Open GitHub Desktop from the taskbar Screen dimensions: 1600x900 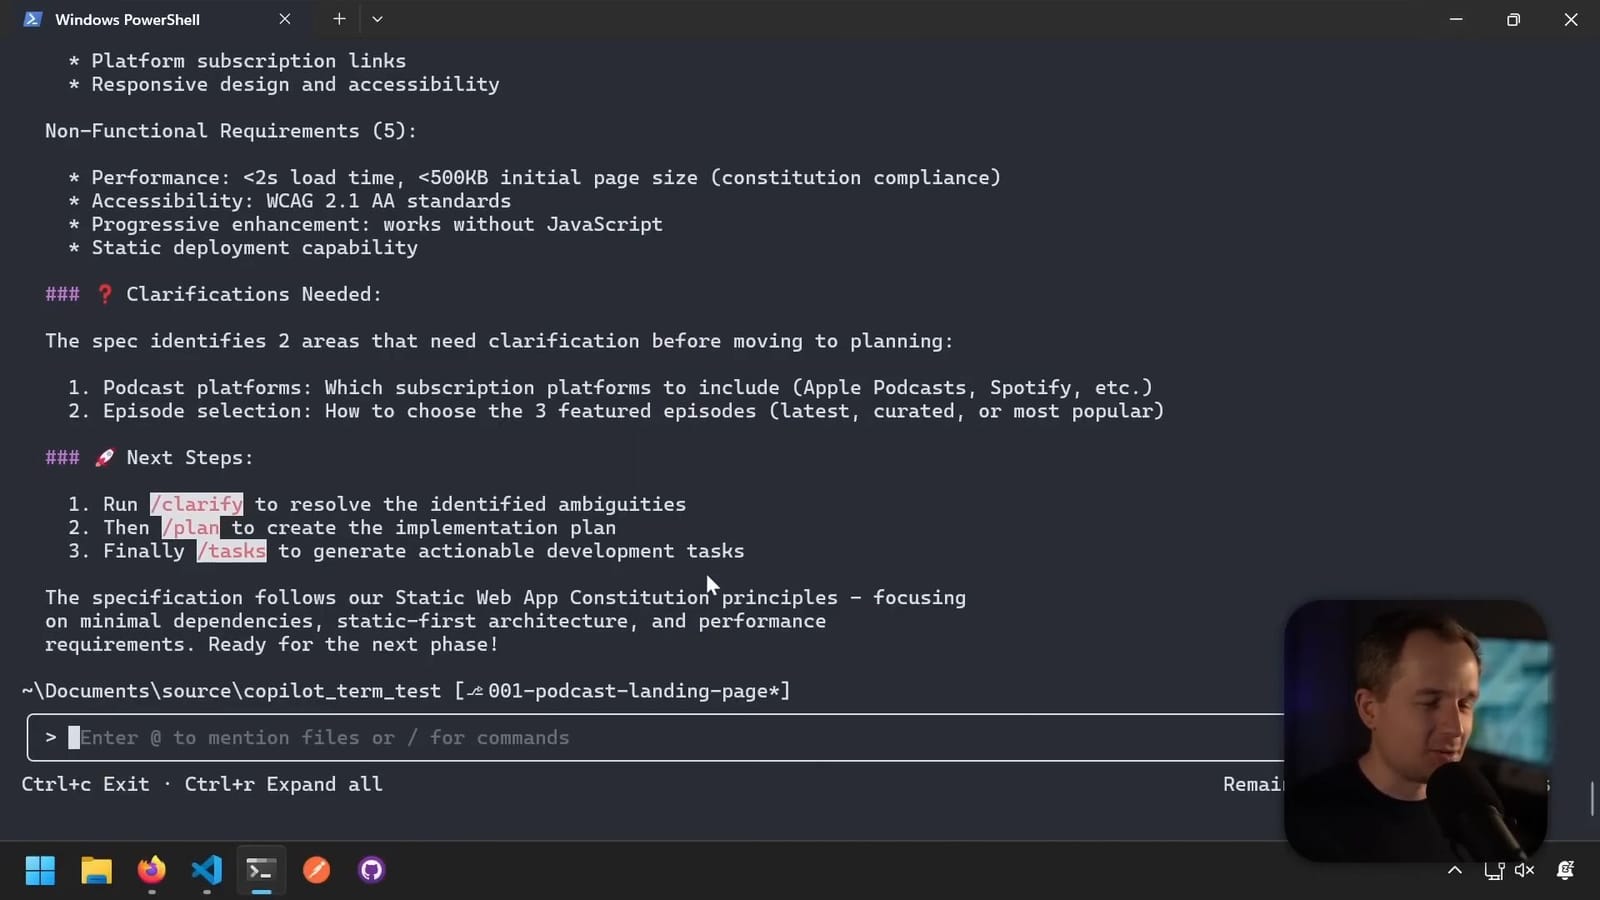(370, 870)
